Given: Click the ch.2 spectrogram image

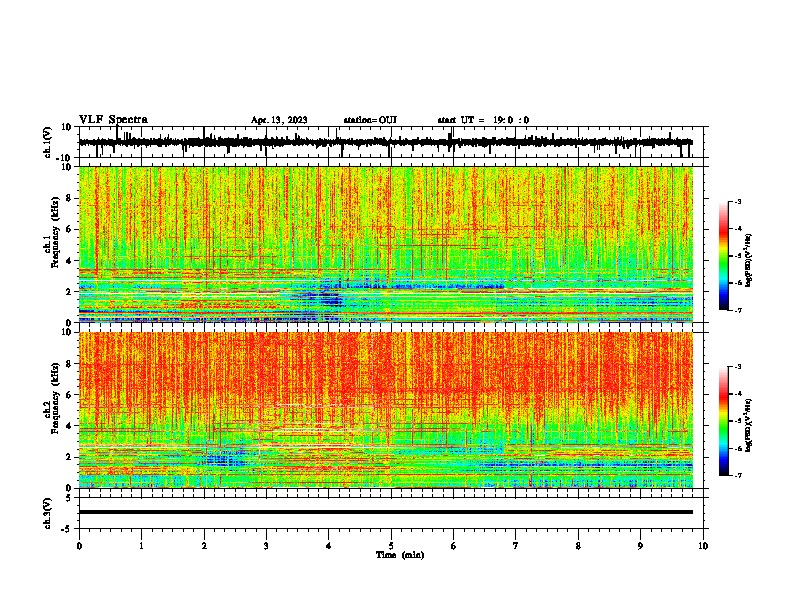Looking at the screenshot, I should 386,410.
